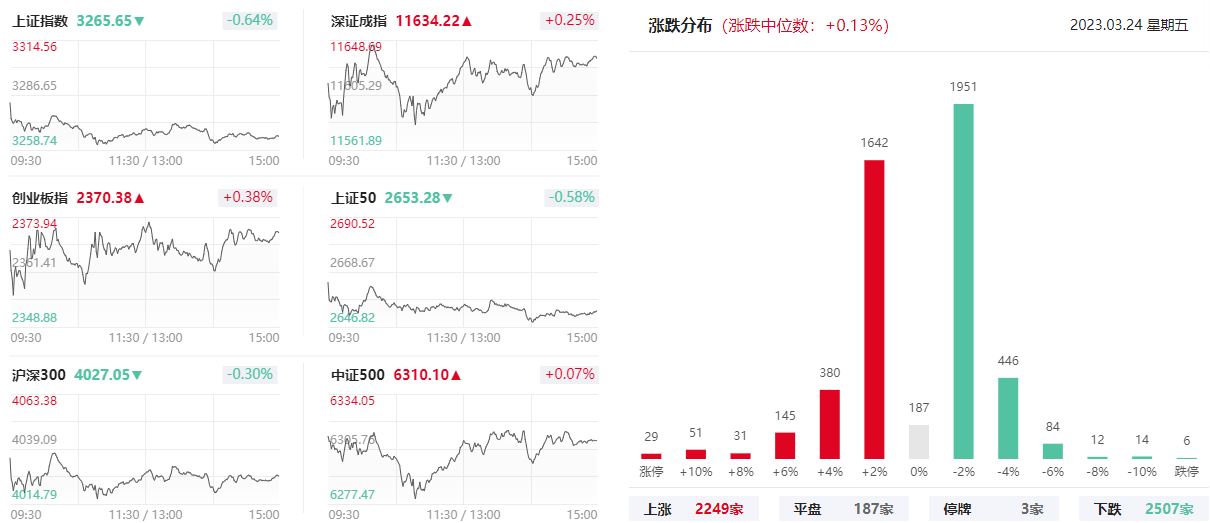Click the 深证成指 intraday line chart
This screenshot has height=523, width=1210.
tap(463, 95)
